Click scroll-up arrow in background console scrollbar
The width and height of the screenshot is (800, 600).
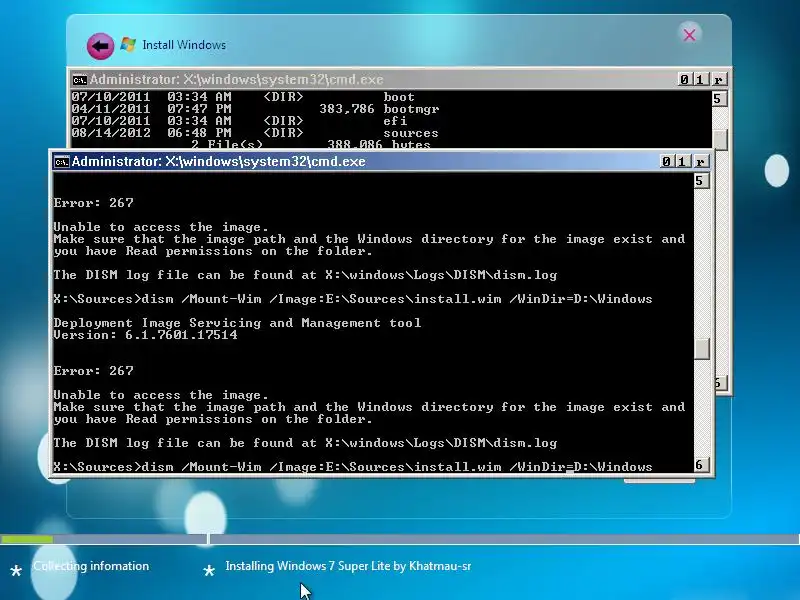719,98
